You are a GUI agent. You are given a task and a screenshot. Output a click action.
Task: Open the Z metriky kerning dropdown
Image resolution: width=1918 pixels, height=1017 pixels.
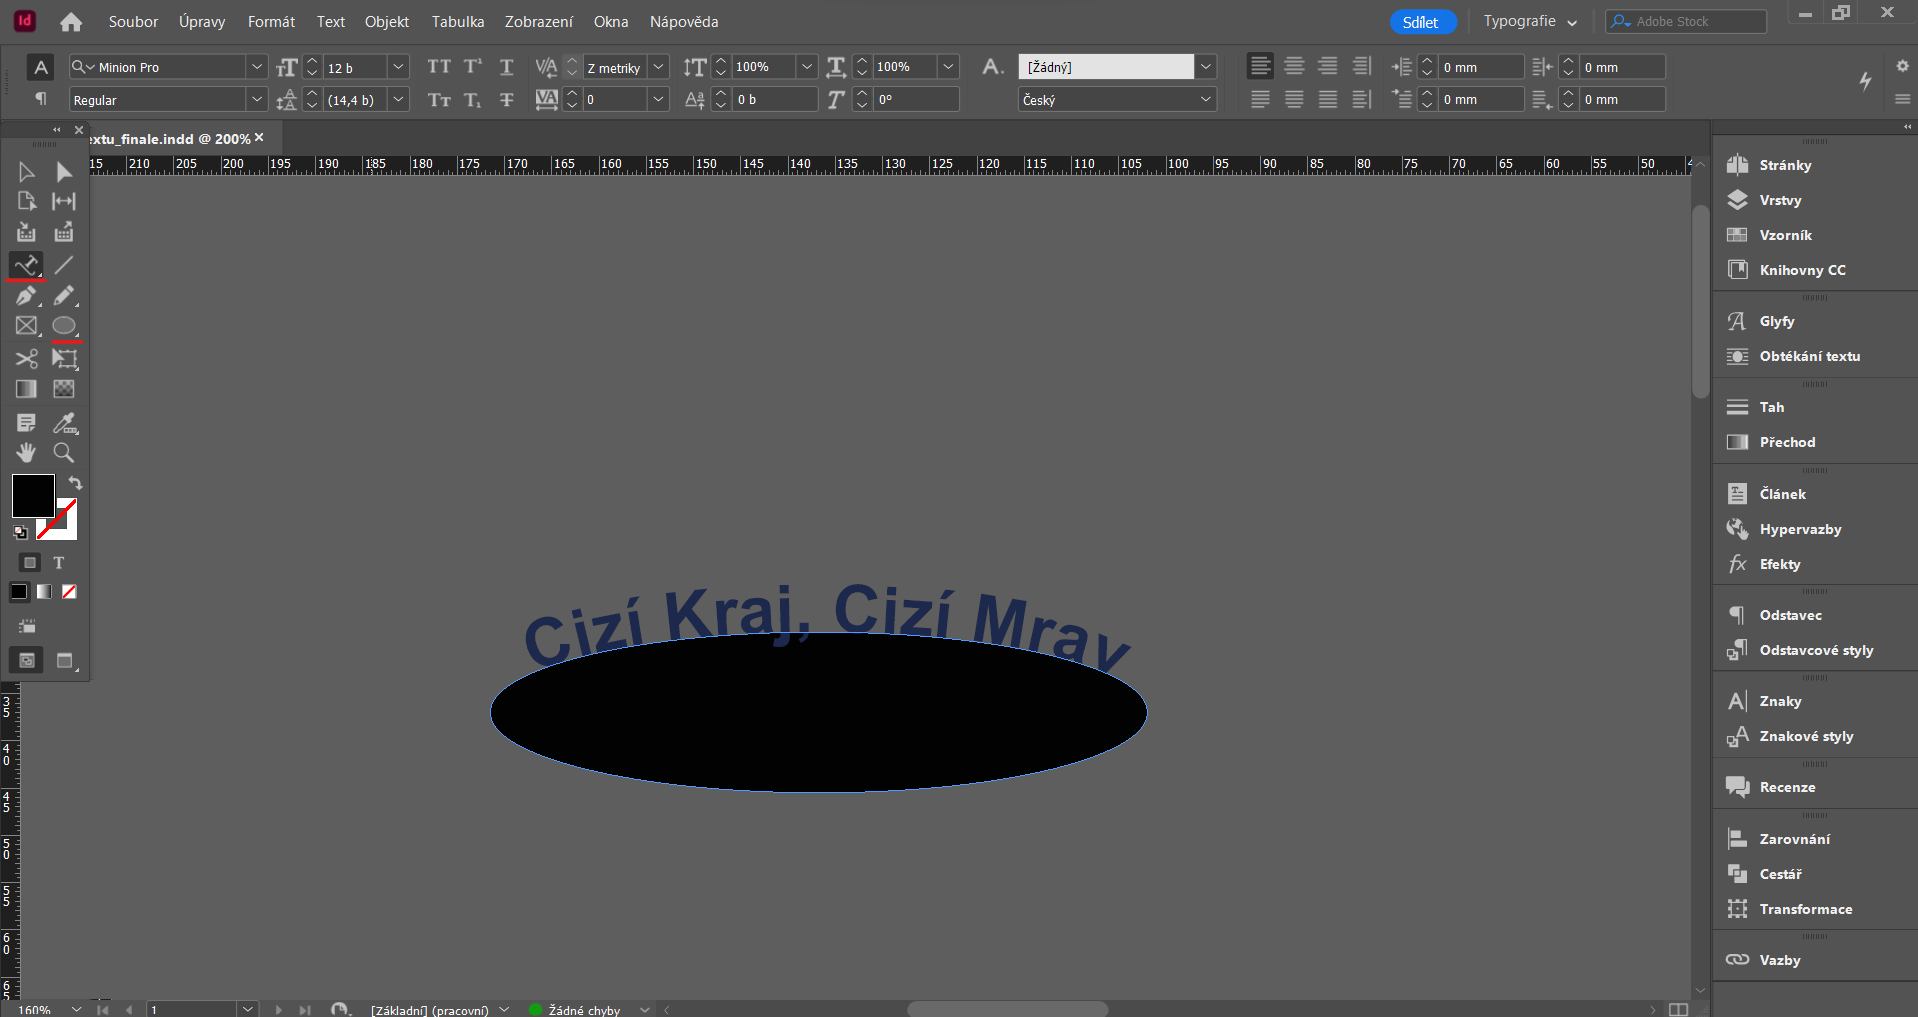pos(658,67)
